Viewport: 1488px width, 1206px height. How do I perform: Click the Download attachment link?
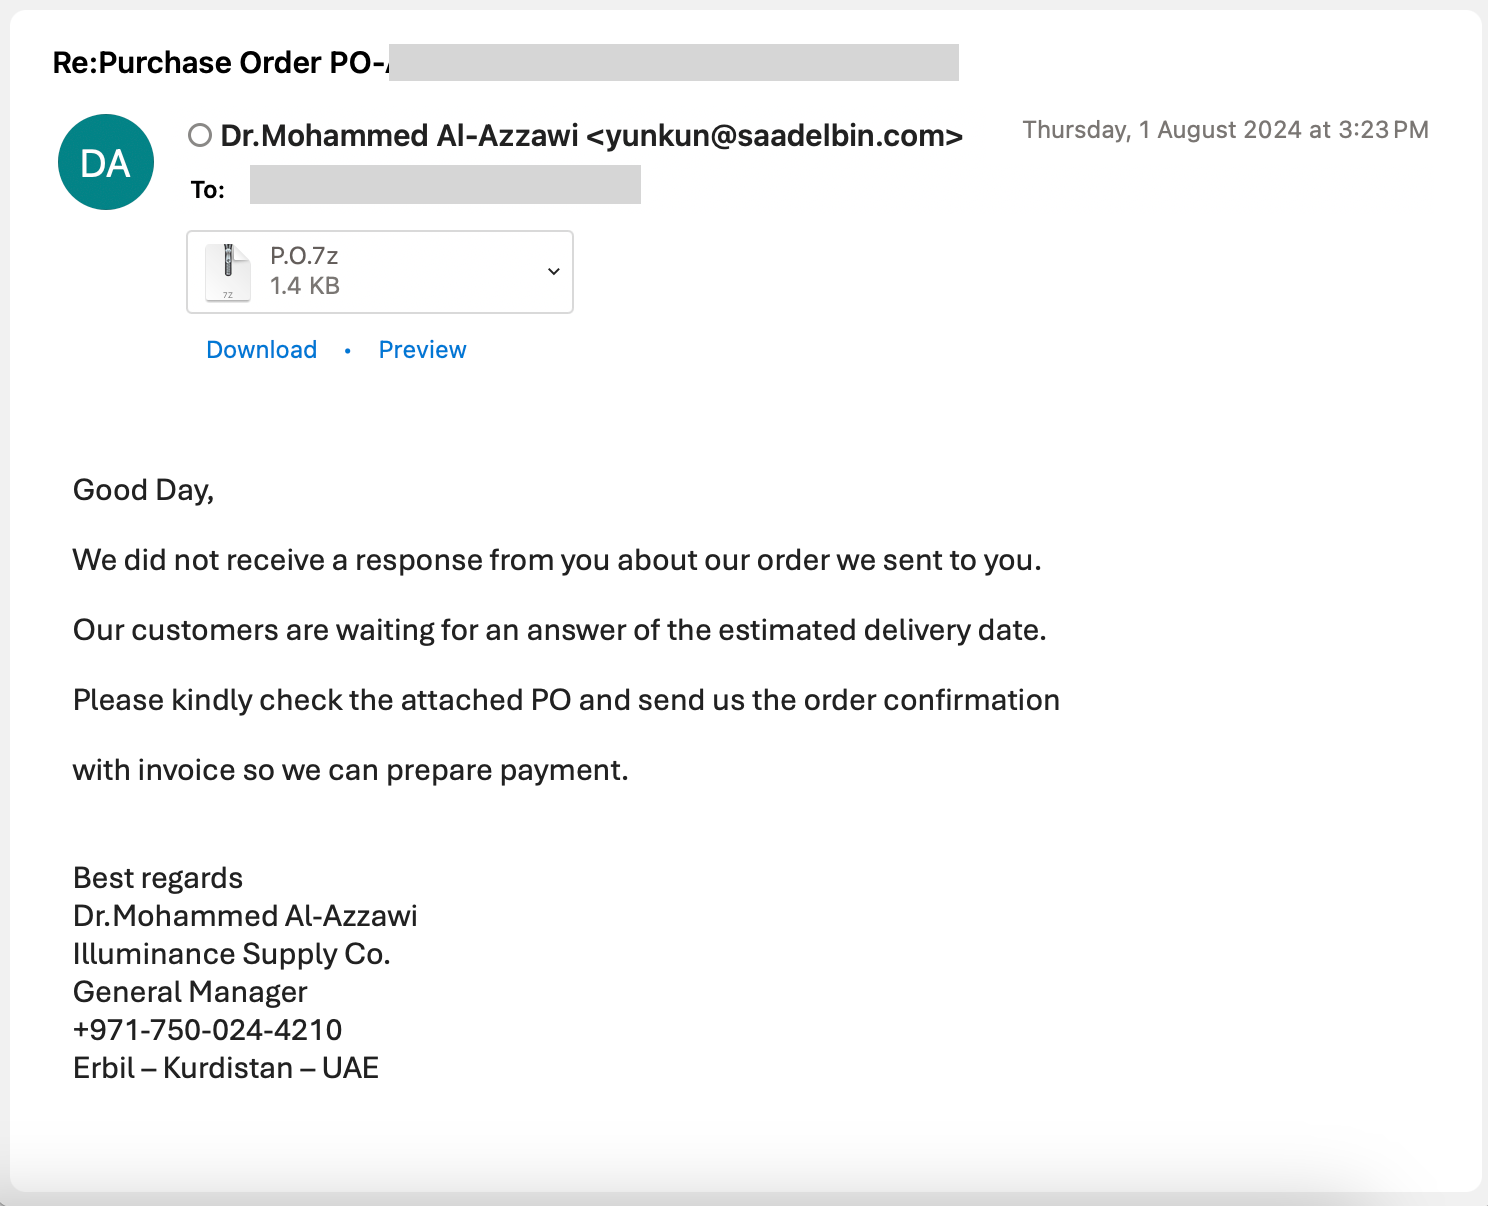pos(262,350)
